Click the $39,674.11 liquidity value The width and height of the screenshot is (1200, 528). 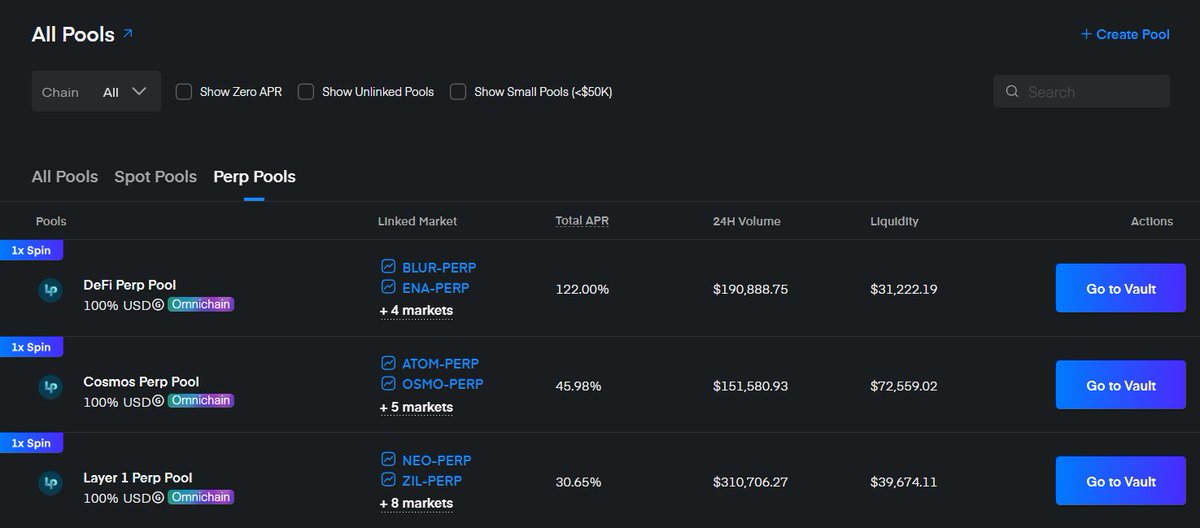[904, 482]
